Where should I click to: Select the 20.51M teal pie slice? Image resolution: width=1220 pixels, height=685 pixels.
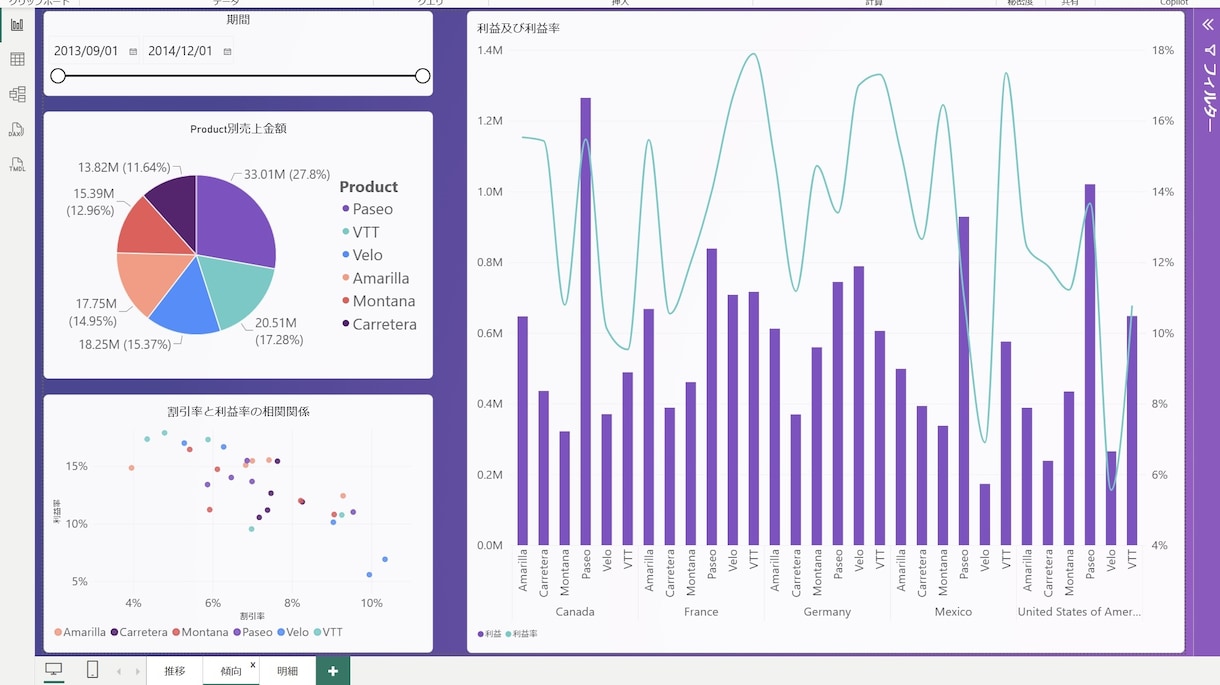pos(238,290)
